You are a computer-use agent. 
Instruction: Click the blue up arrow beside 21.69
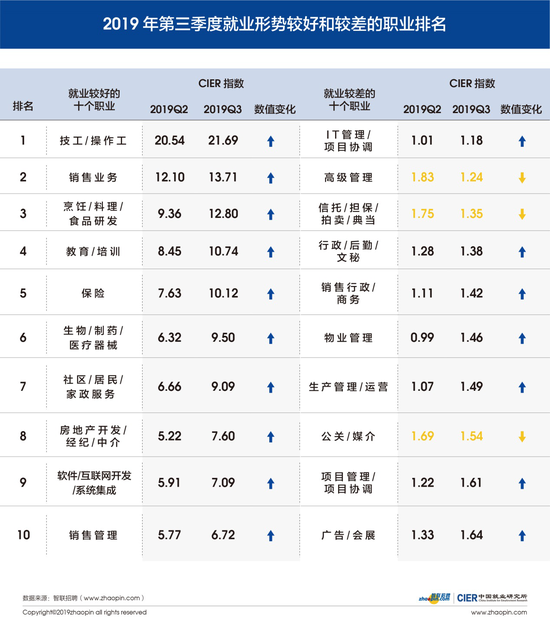[271, 141]
